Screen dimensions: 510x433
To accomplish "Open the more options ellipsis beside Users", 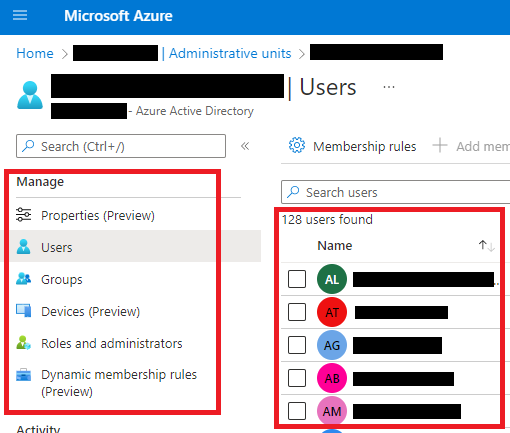I will [x=389, y=87].
